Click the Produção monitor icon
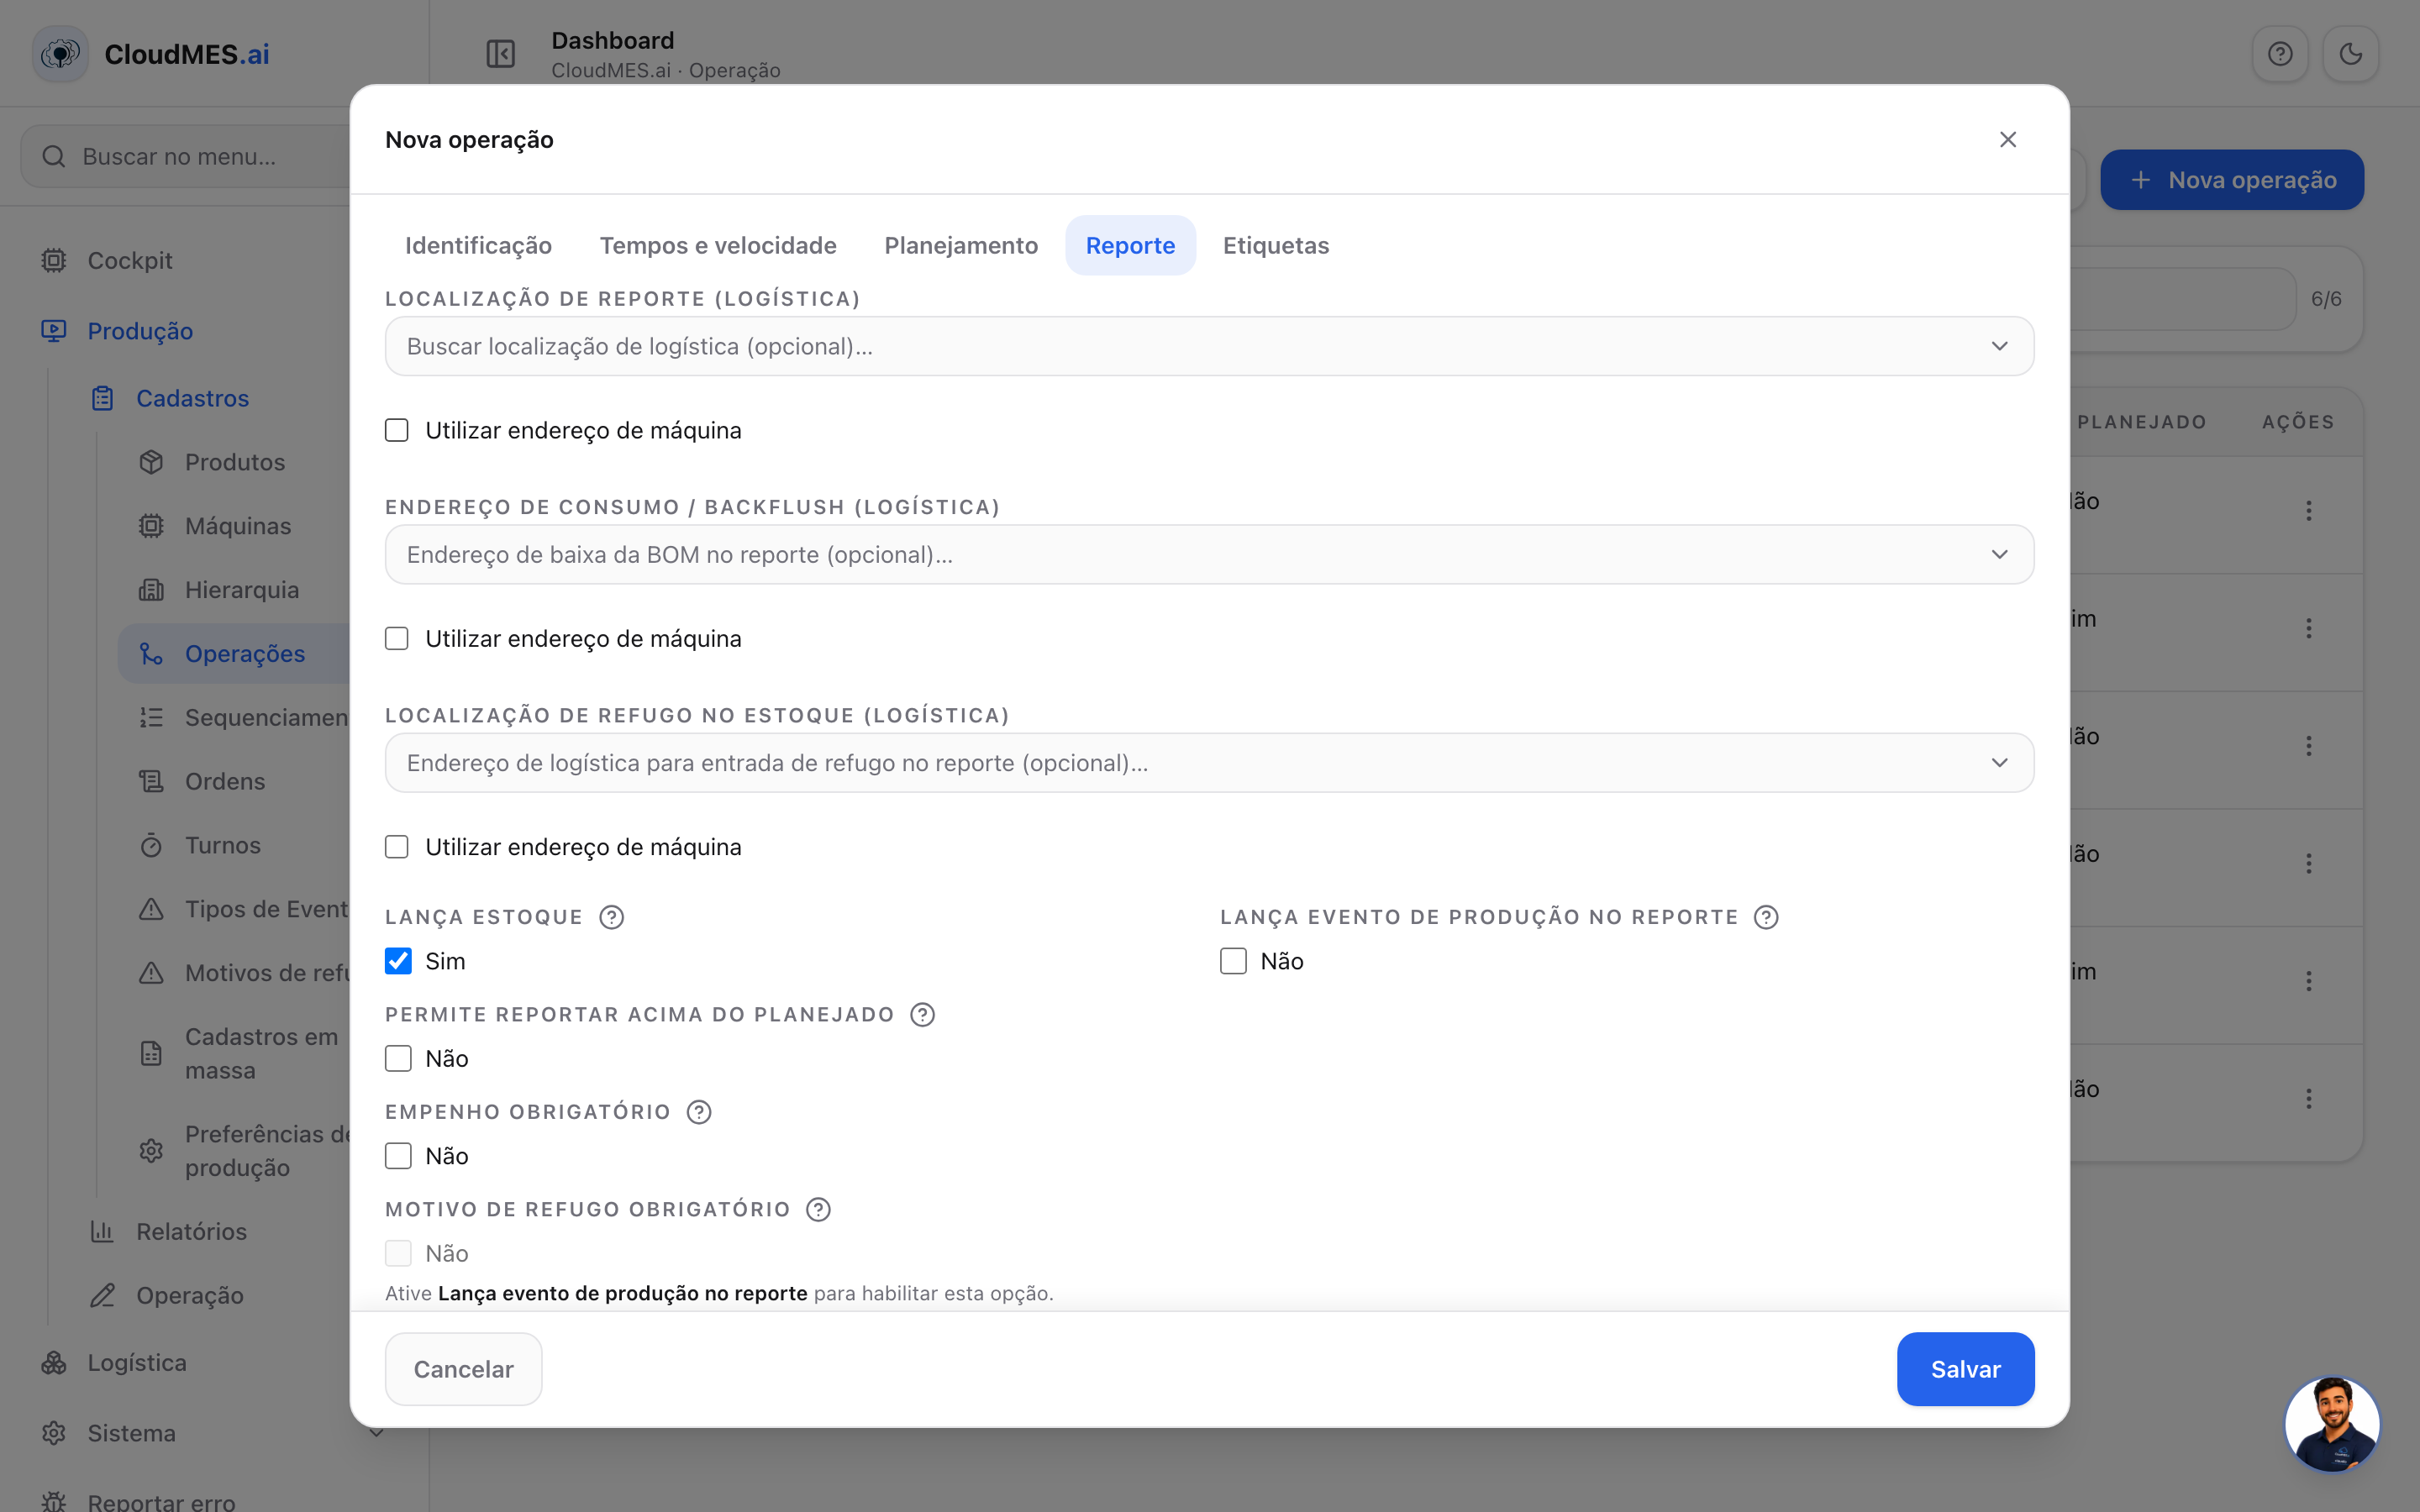This screenshot has height=1512, width=2420. click(x=54, y=331)
